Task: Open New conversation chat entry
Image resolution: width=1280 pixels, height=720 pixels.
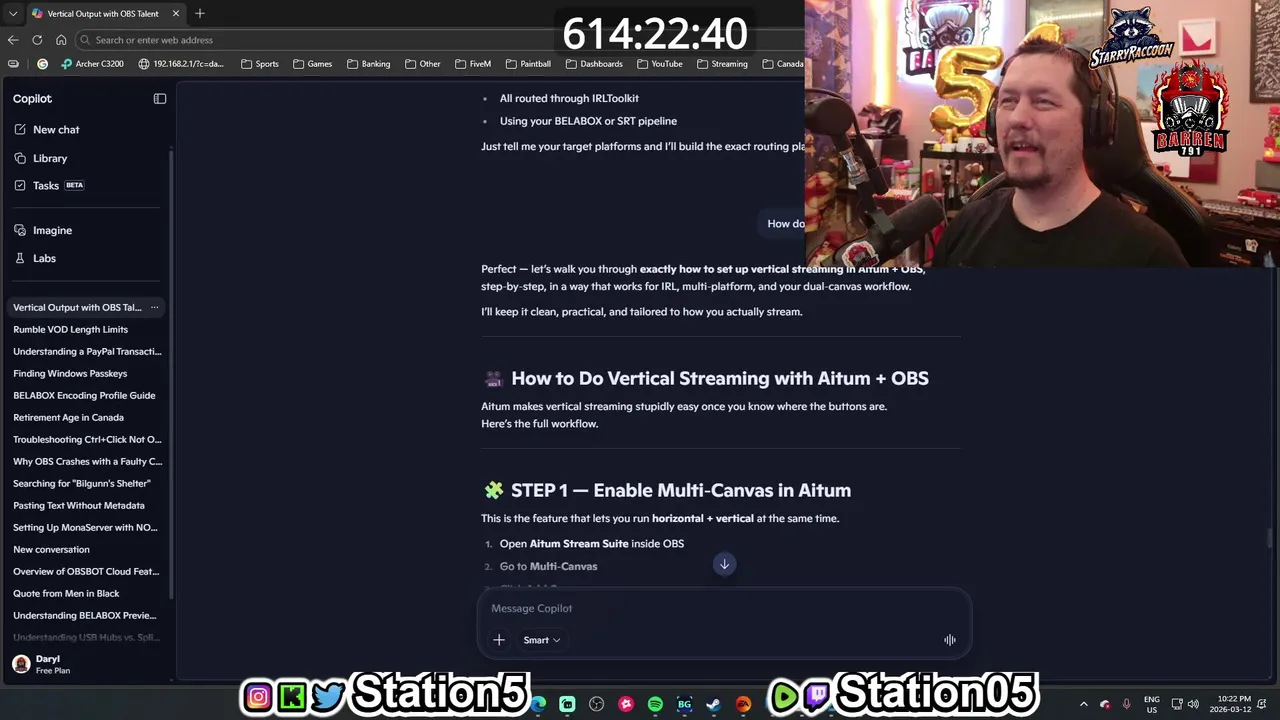Action: click(51, 549)
